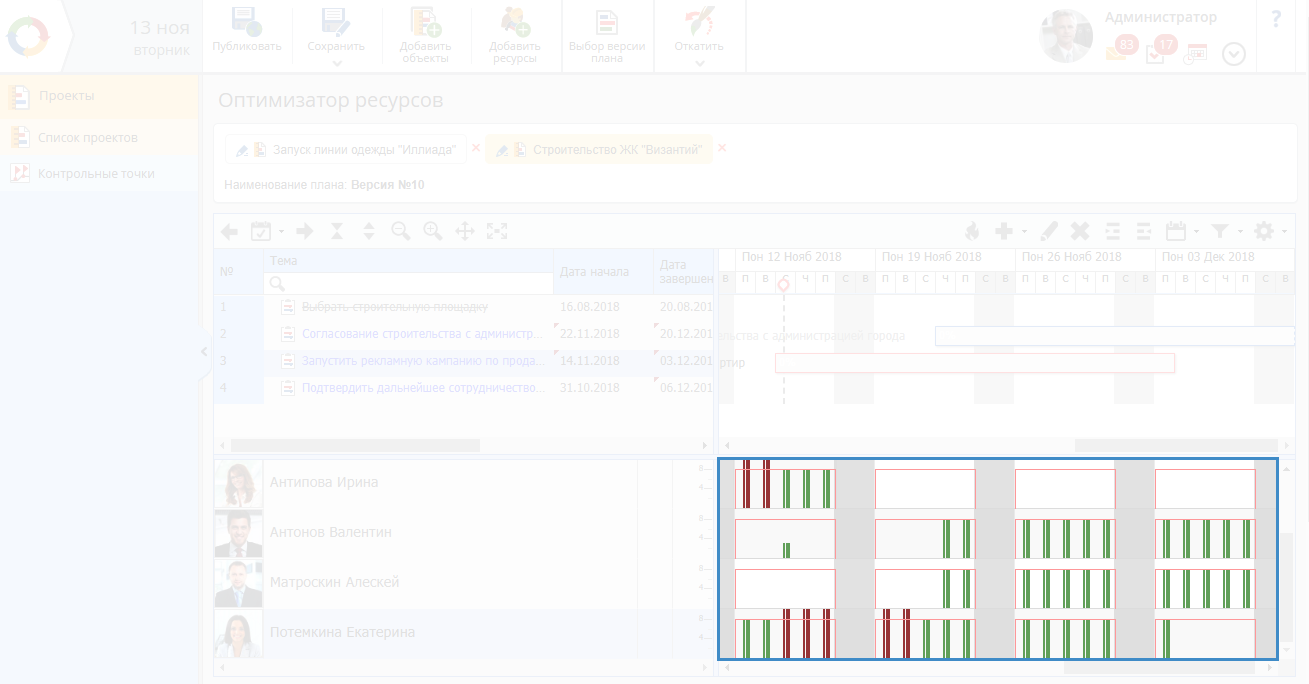Click the fullscreen expand icon in Gantt toolbar
This screenshot has width=1309, height=684.
(x=497, y=231)
